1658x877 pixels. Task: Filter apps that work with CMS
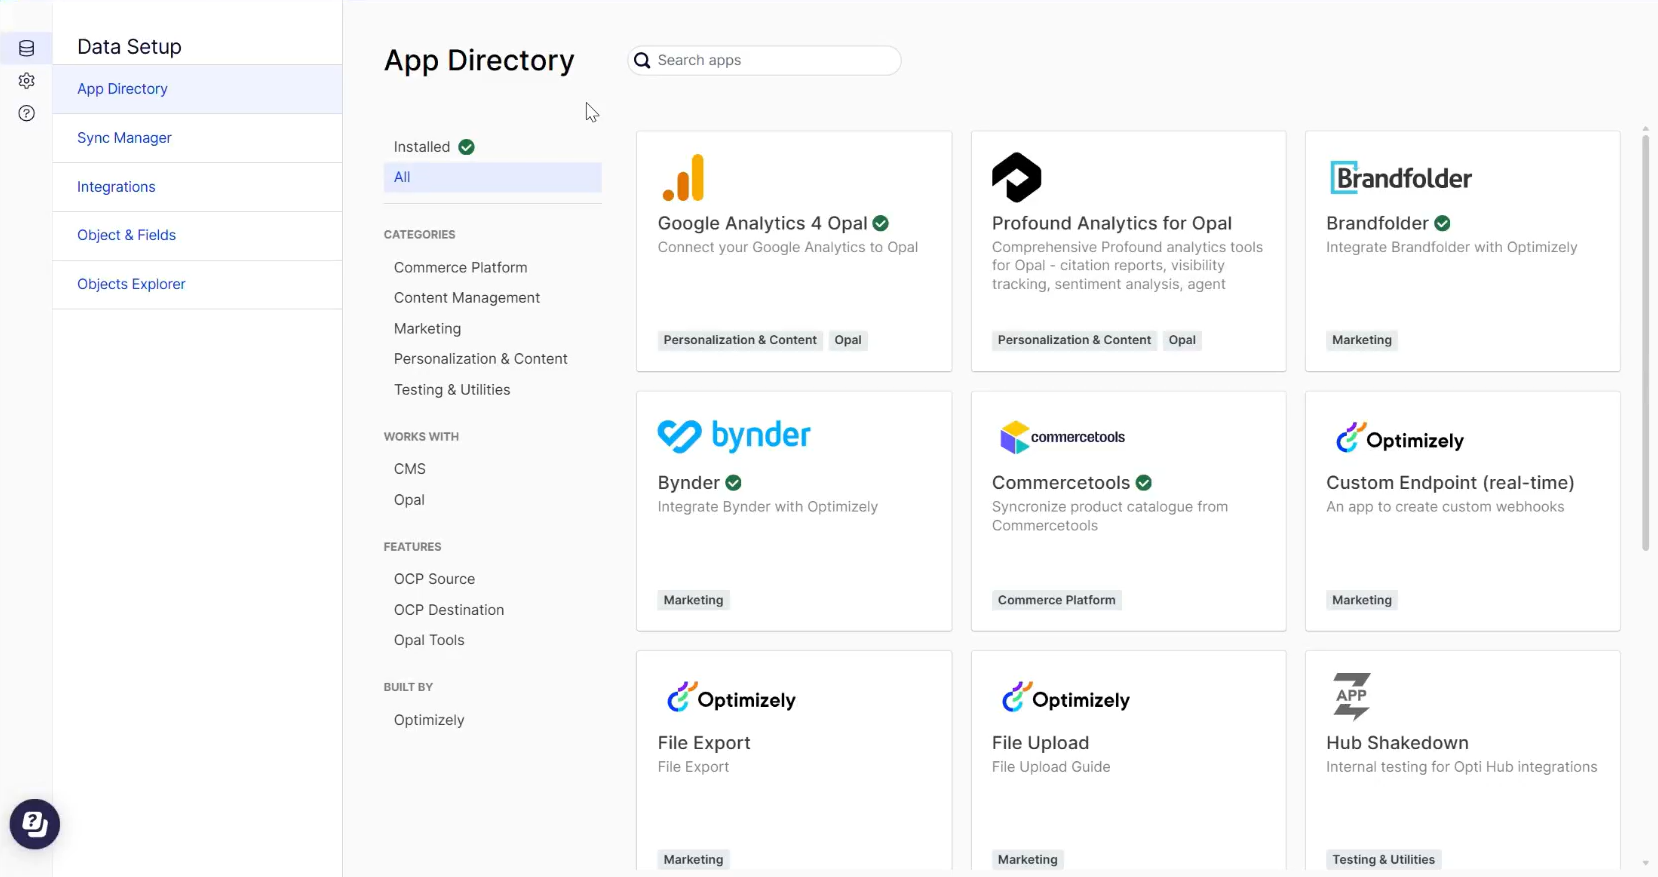pos(410,469)
